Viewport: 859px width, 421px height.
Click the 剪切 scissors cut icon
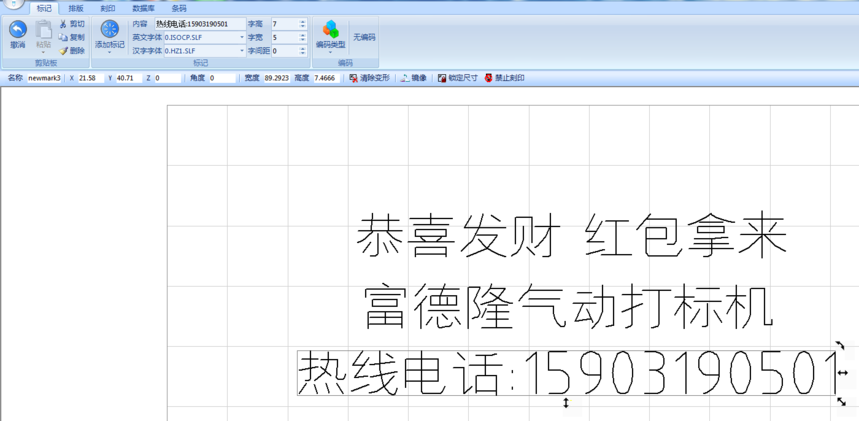point(63,24)
